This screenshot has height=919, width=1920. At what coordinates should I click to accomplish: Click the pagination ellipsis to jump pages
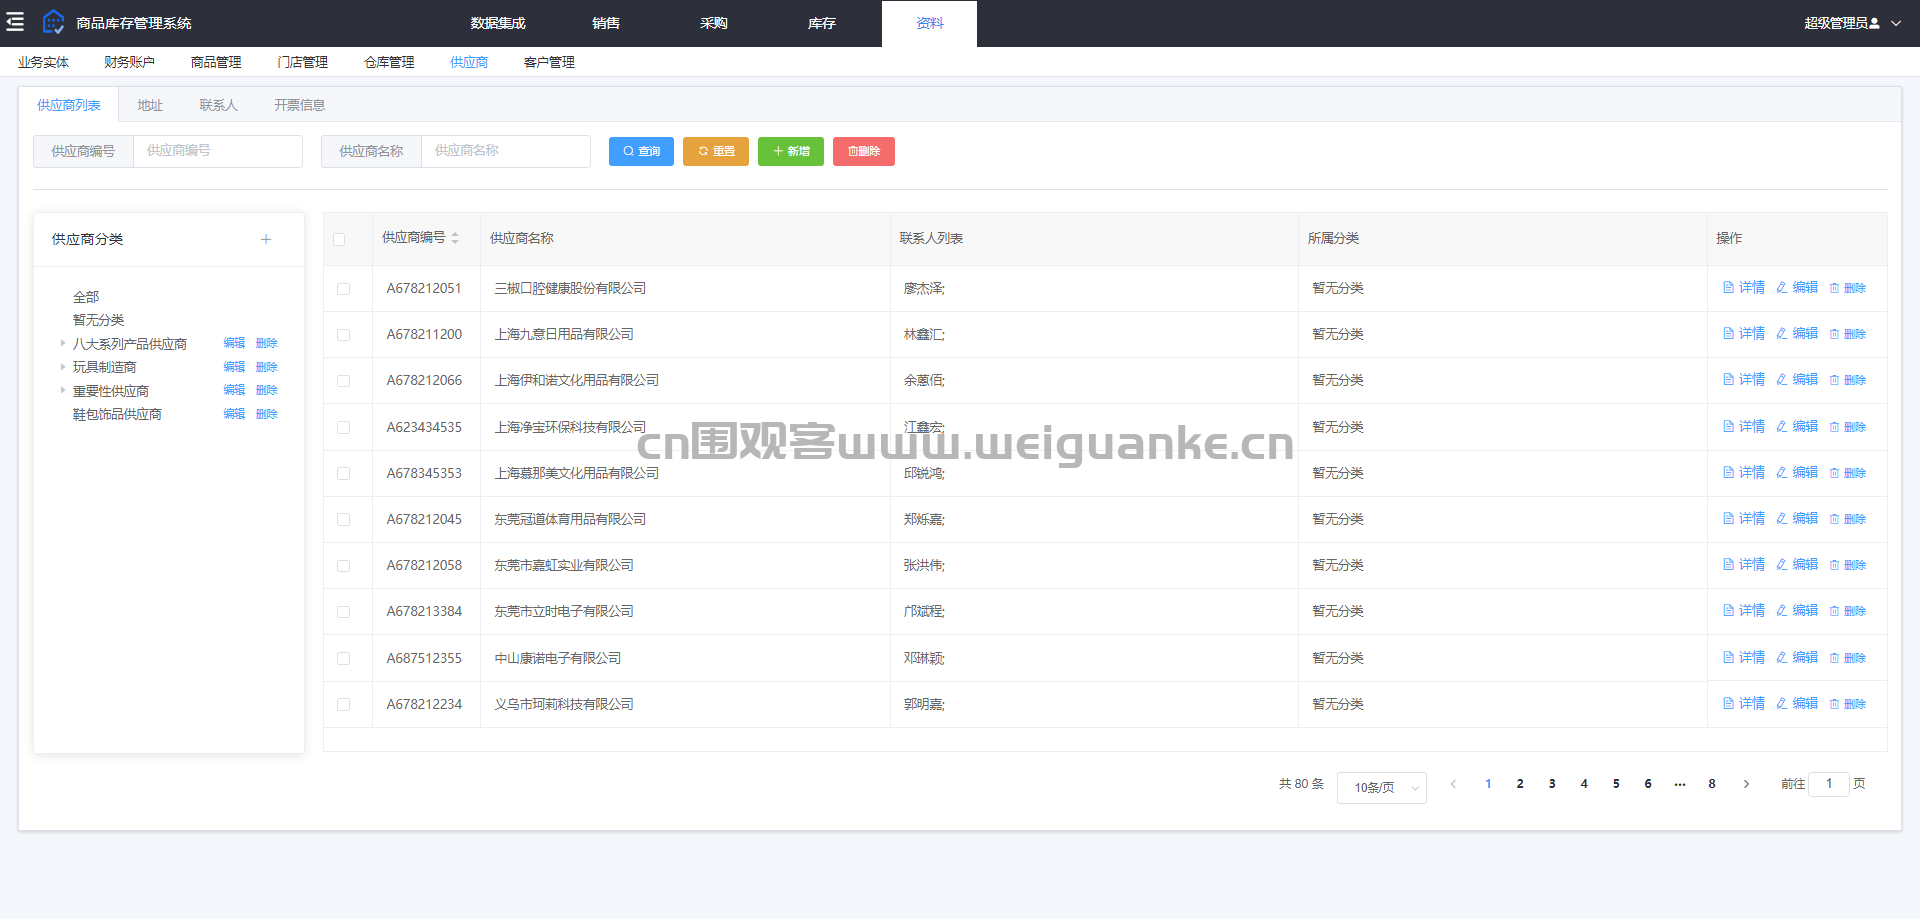pos(1680,784)
